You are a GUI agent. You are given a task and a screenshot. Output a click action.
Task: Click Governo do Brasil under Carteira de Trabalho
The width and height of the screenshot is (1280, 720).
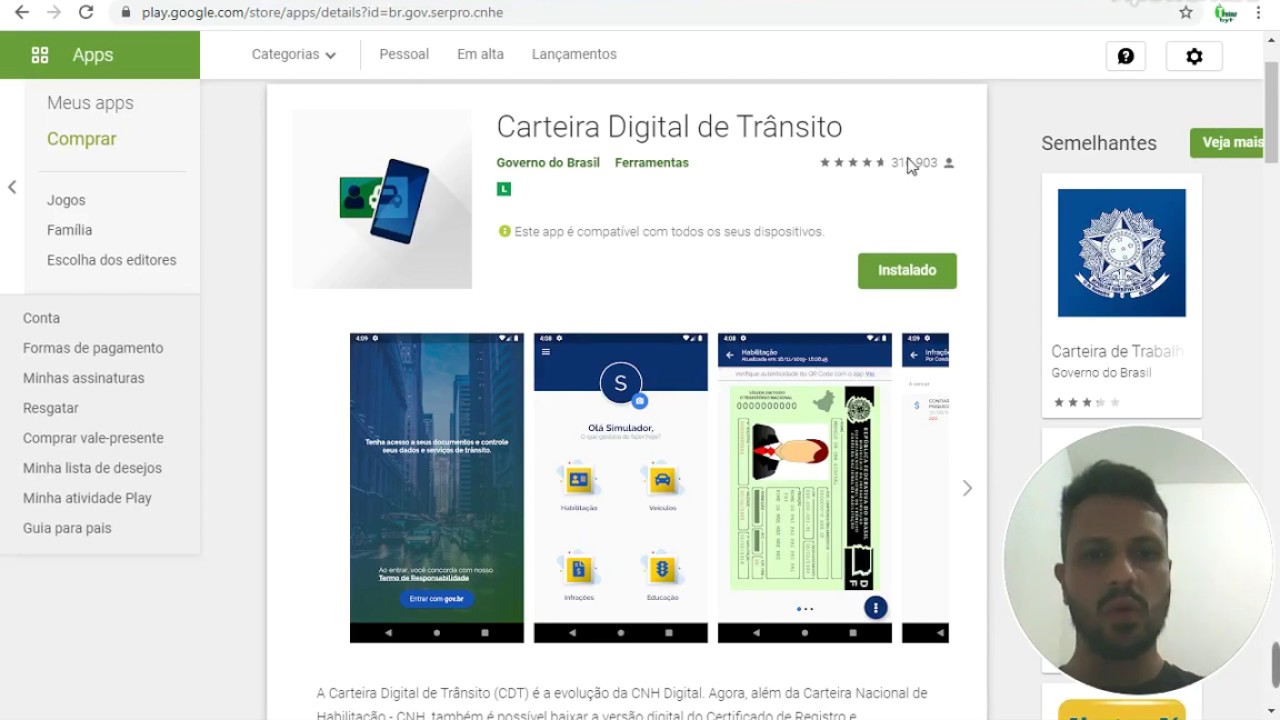coord(1101,372)
